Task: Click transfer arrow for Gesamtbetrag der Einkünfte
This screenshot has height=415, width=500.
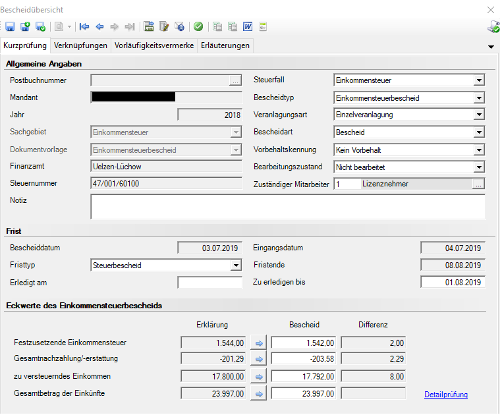Action: 259,394
